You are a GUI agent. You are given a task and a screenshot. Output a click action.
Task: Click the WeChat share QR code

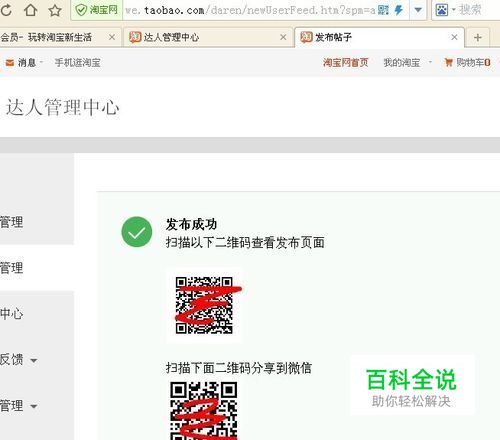[x=204, y=411]
